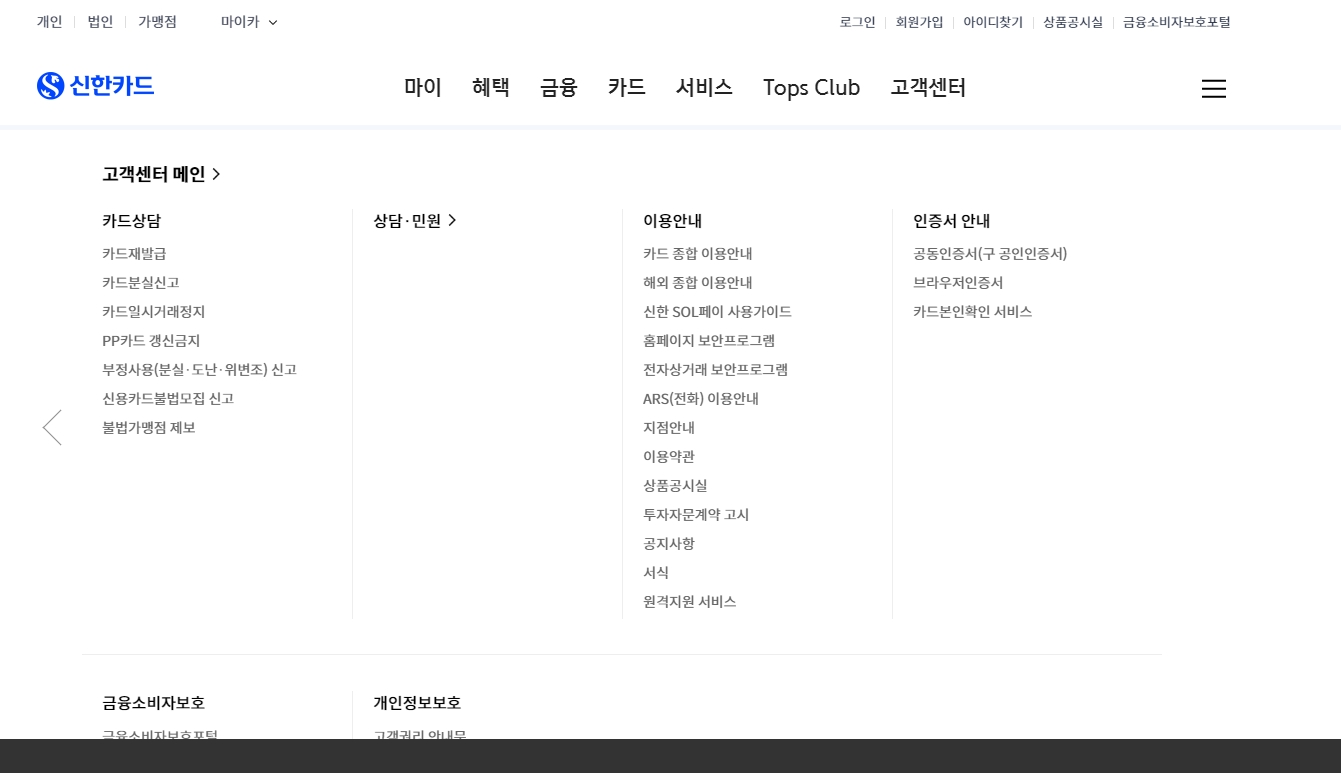Viewport: 1341px width, 773px height.
Task: Switch to 가맹점 tab
Action: point(157,22)
